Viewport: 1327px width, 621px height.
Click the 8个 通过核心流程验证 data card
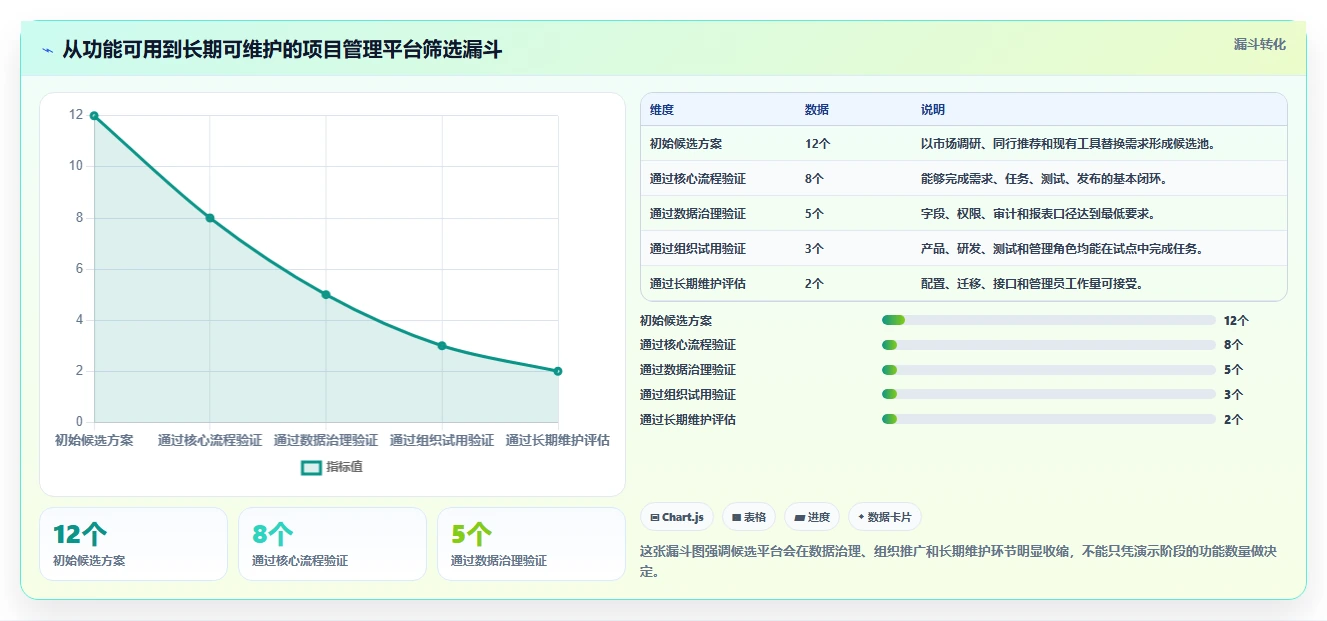[332, 544]
